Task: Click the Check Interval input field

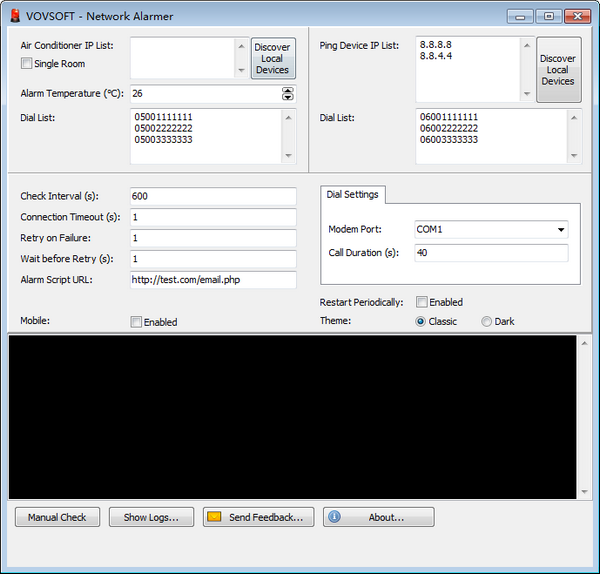Action: 213,196
